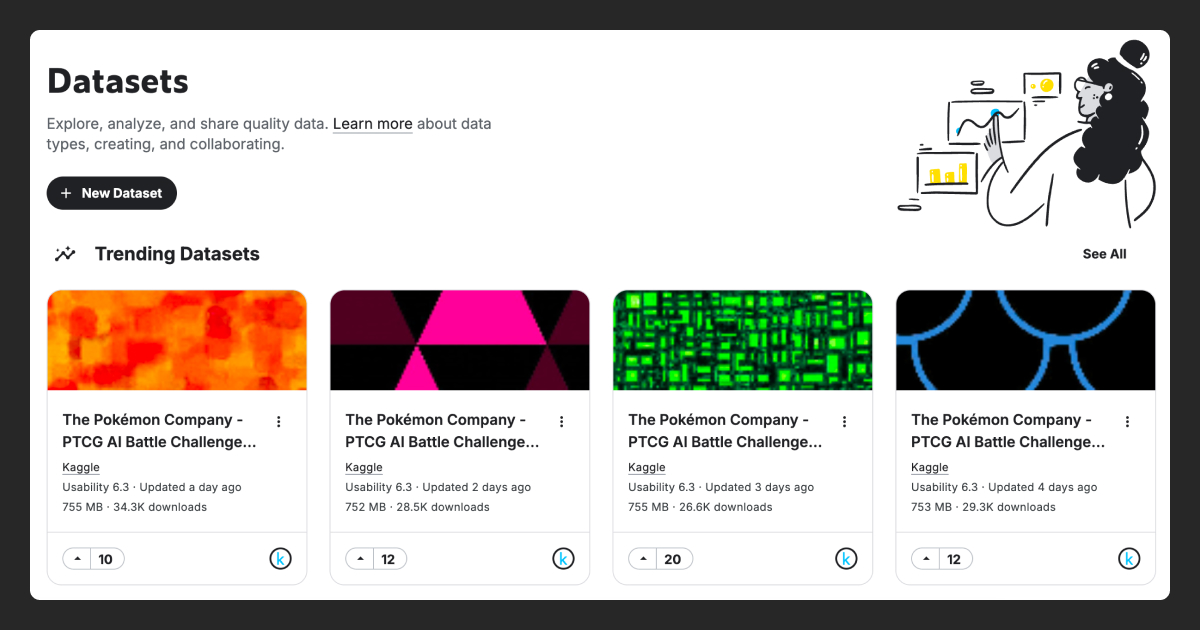Click See All trending datasets
The image size is (1200, 630).
(x=1104, y=254)
